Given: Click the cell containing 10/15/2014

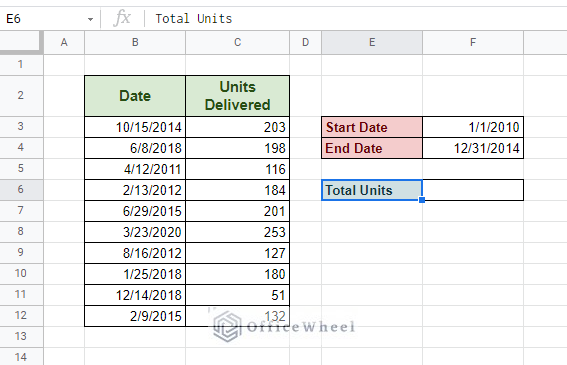Looking at the screenshot, I should pos(135,127).
